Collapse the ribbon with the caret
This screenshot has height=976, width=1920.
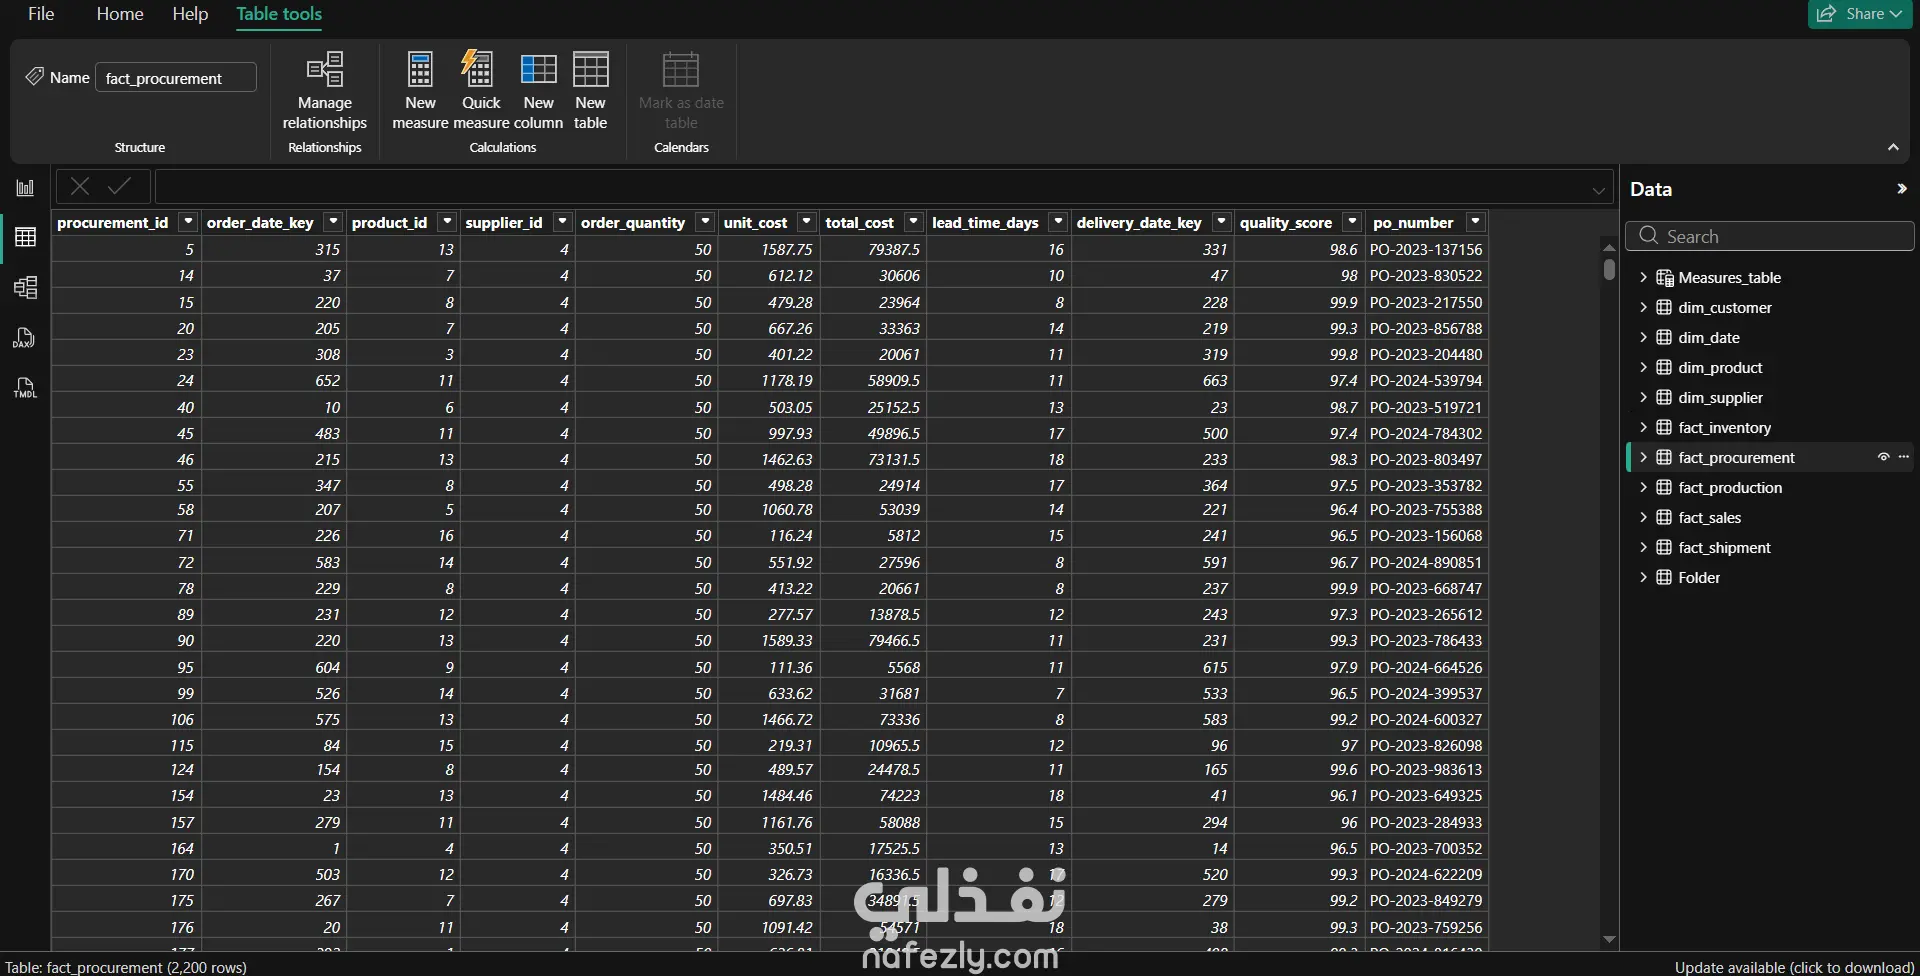1893,147
